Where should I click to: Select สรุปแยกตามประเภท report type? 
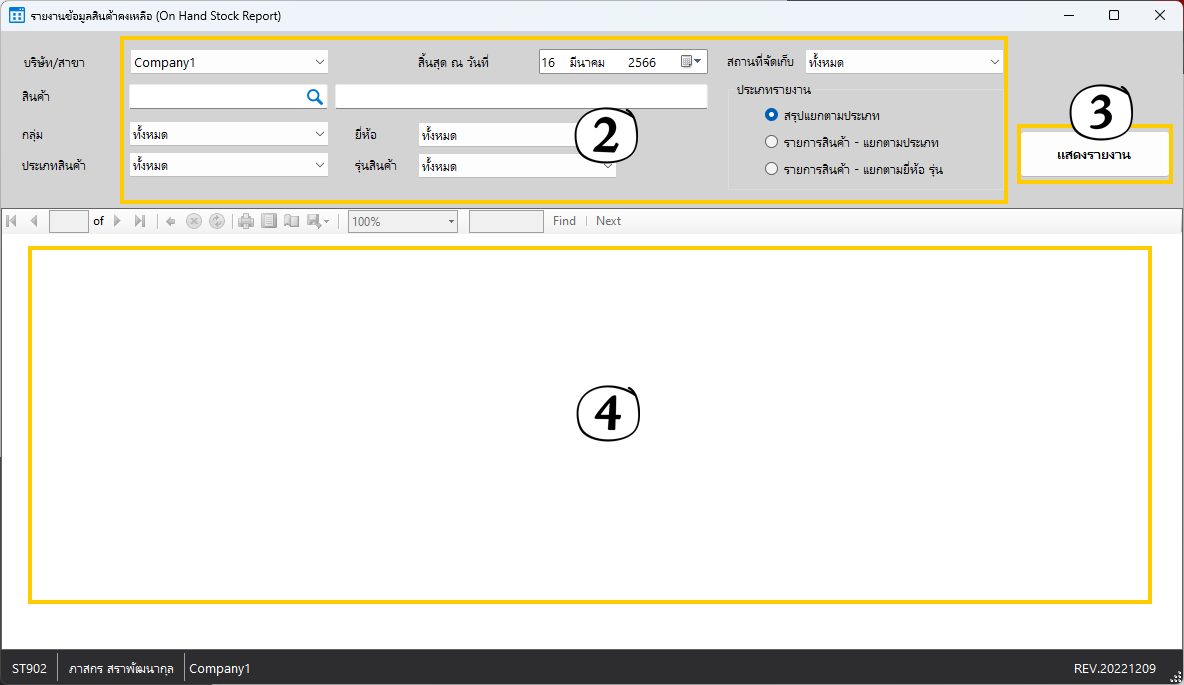771,115
